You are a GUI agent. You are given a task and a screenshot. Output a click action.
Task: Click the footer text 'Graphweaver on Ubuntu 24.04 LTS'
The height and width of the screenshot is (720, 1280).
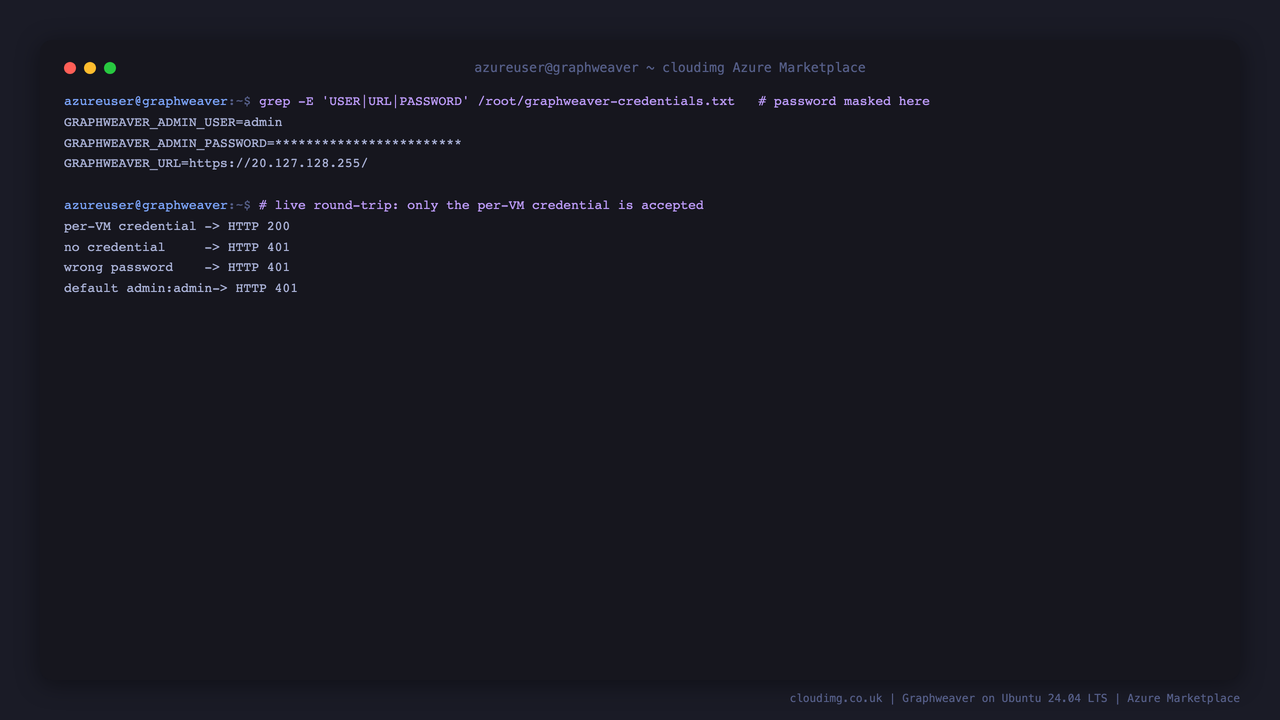click(1005, 698)
